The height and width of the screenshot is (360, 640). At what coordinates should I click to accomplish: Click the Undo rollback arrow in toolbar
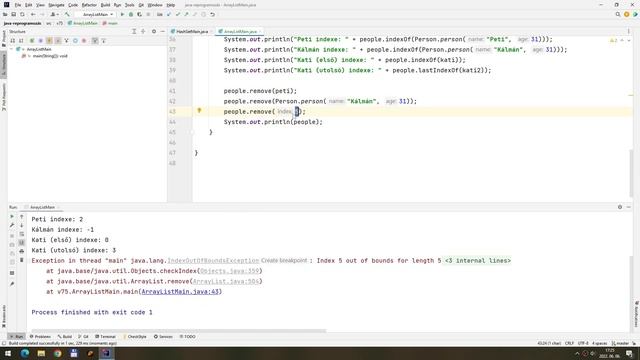[212, 14]
